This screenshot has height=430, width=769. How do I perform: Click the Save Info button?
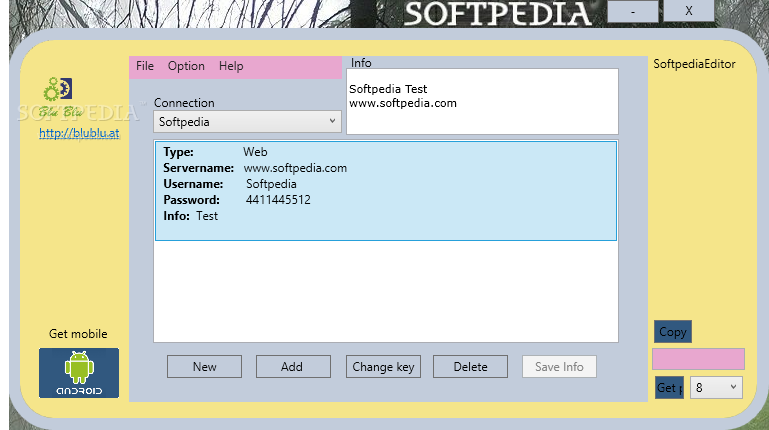(559, 367)
